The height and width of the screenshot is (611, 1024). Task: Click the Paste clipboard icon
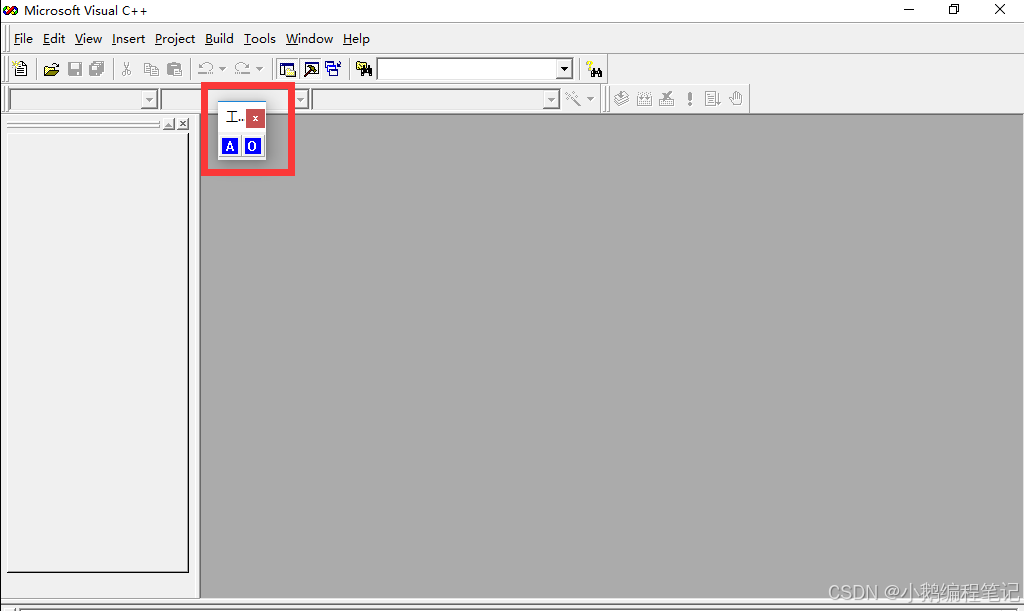pyautogui.click(x=174, y=69)
